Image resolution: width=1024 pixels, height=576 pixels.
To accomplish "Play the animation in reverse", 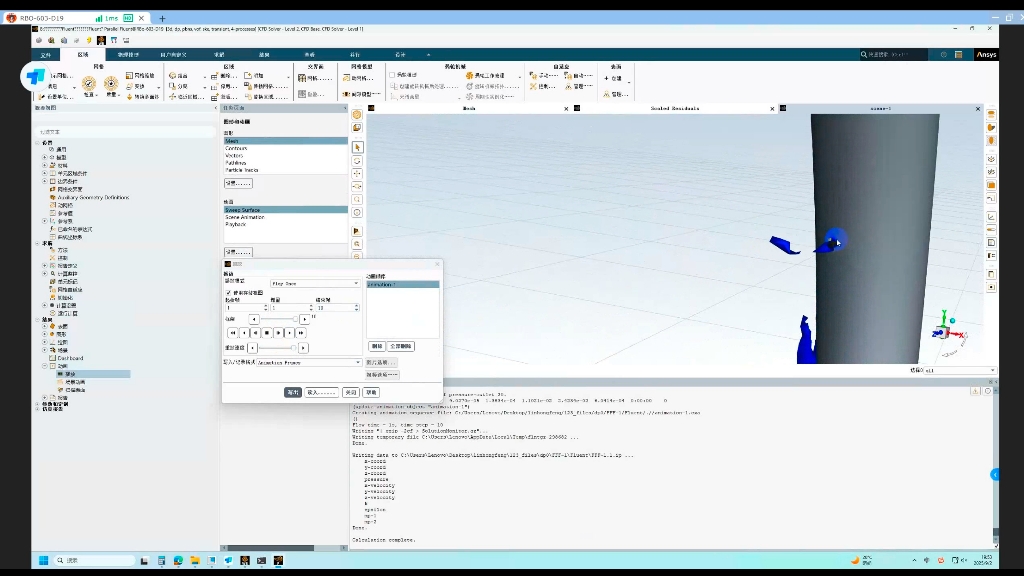I will tap(255, 333).
